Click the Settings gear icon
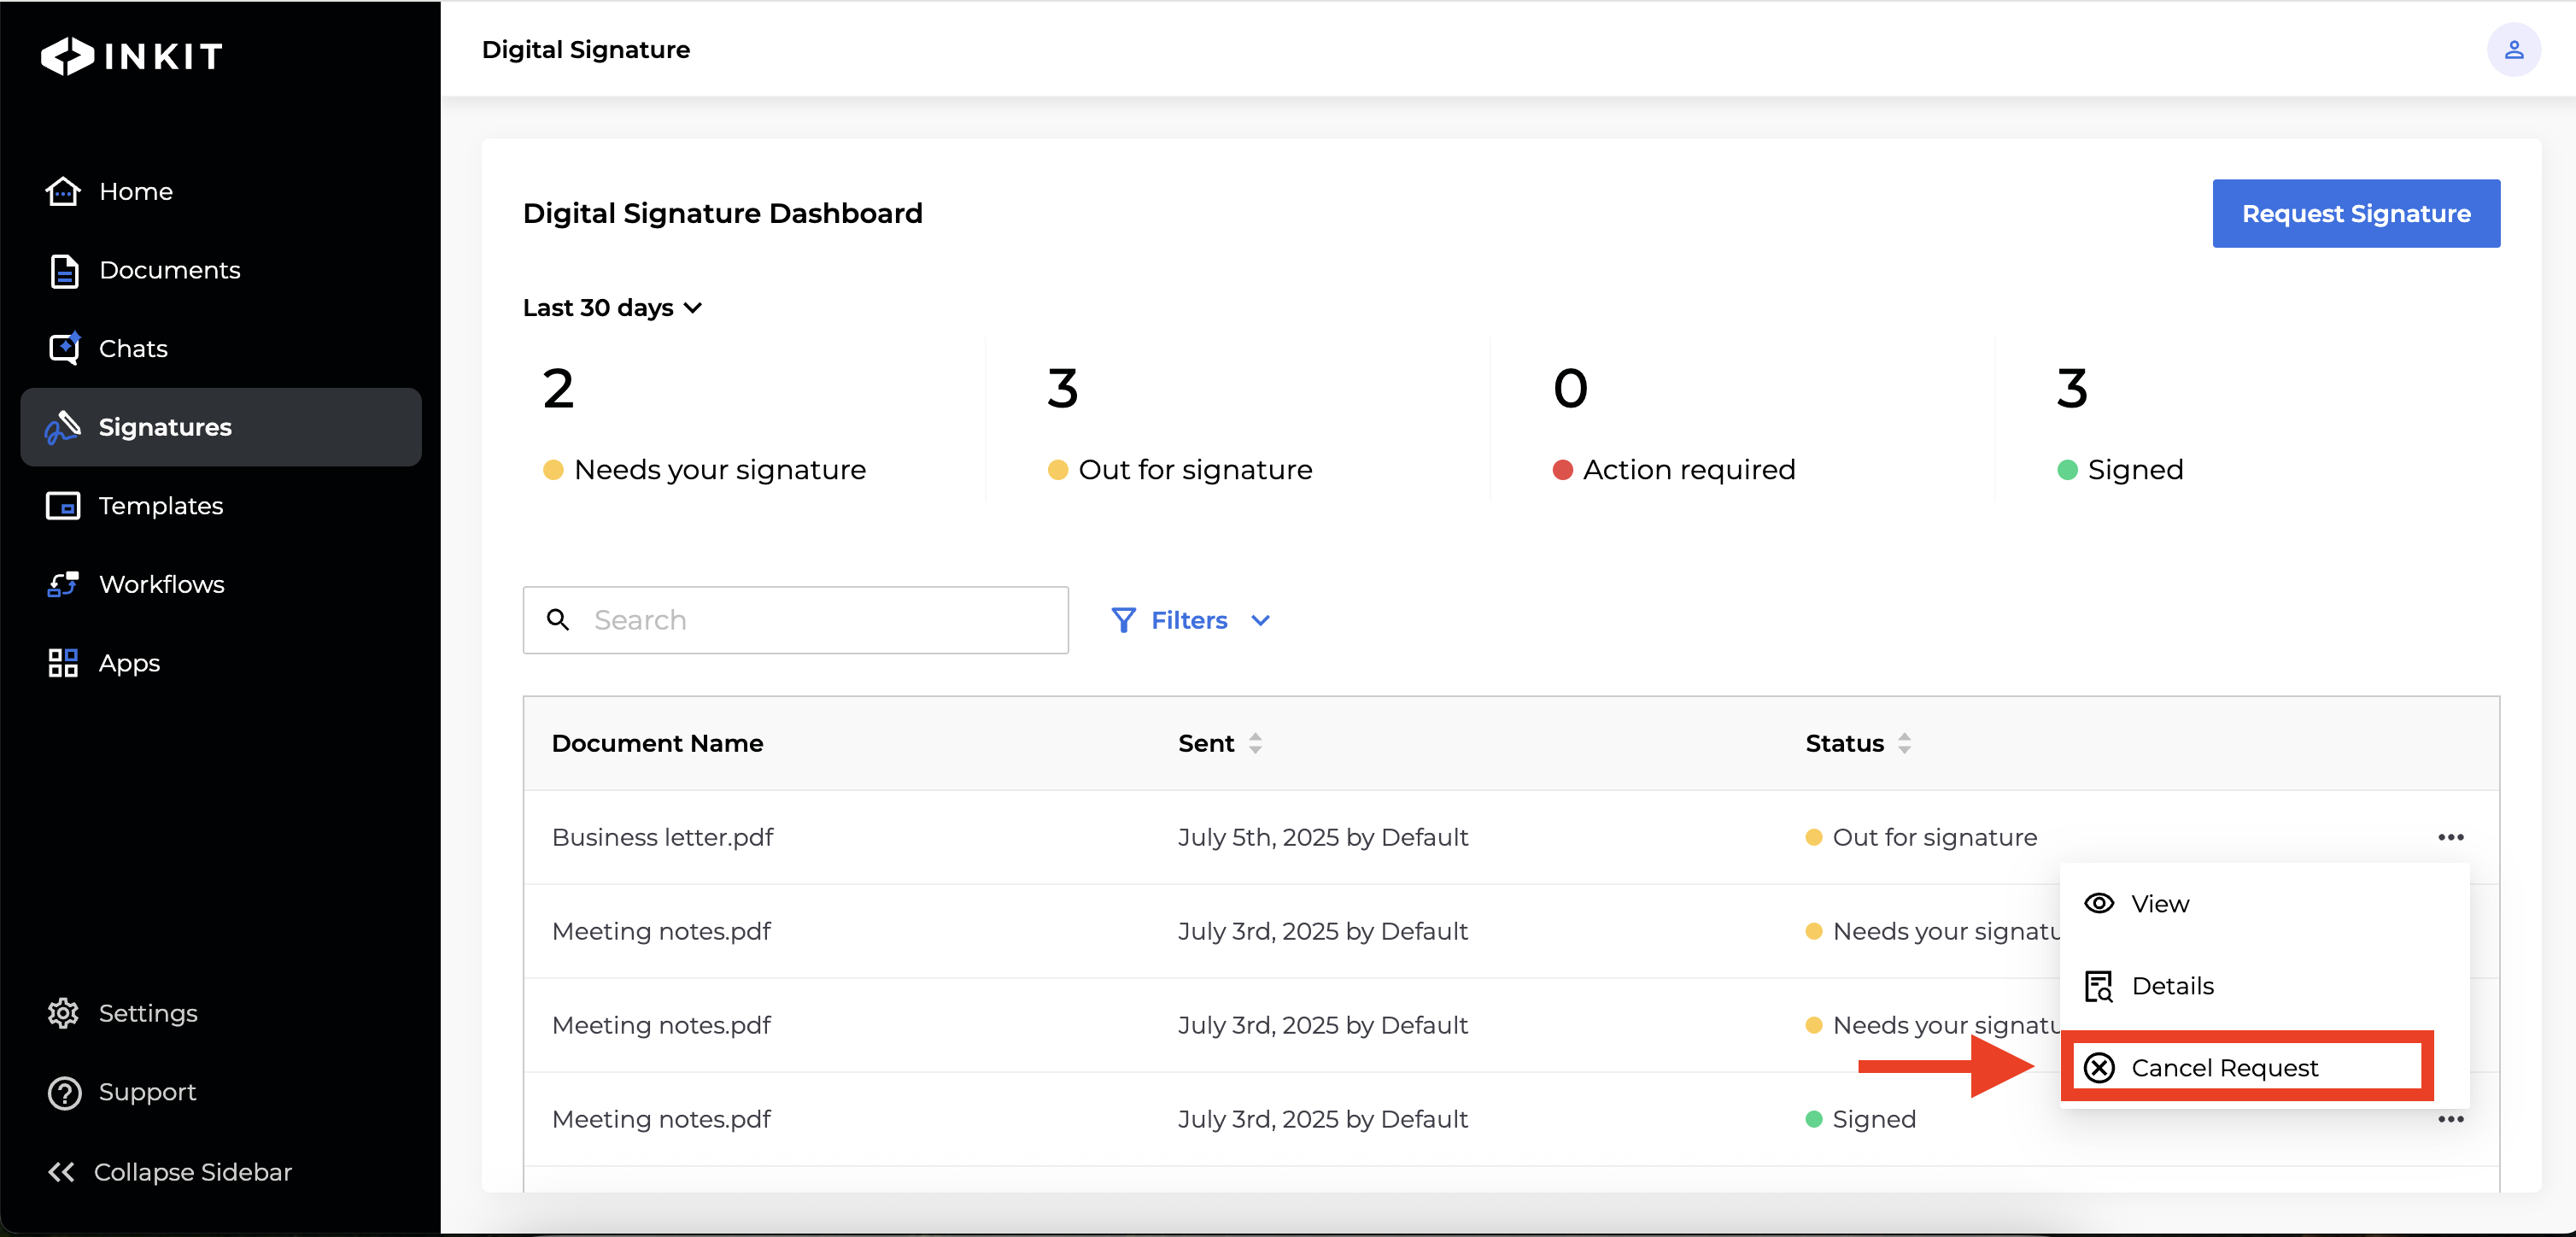This screenshot has width=2576, height=1237. 63,1013
